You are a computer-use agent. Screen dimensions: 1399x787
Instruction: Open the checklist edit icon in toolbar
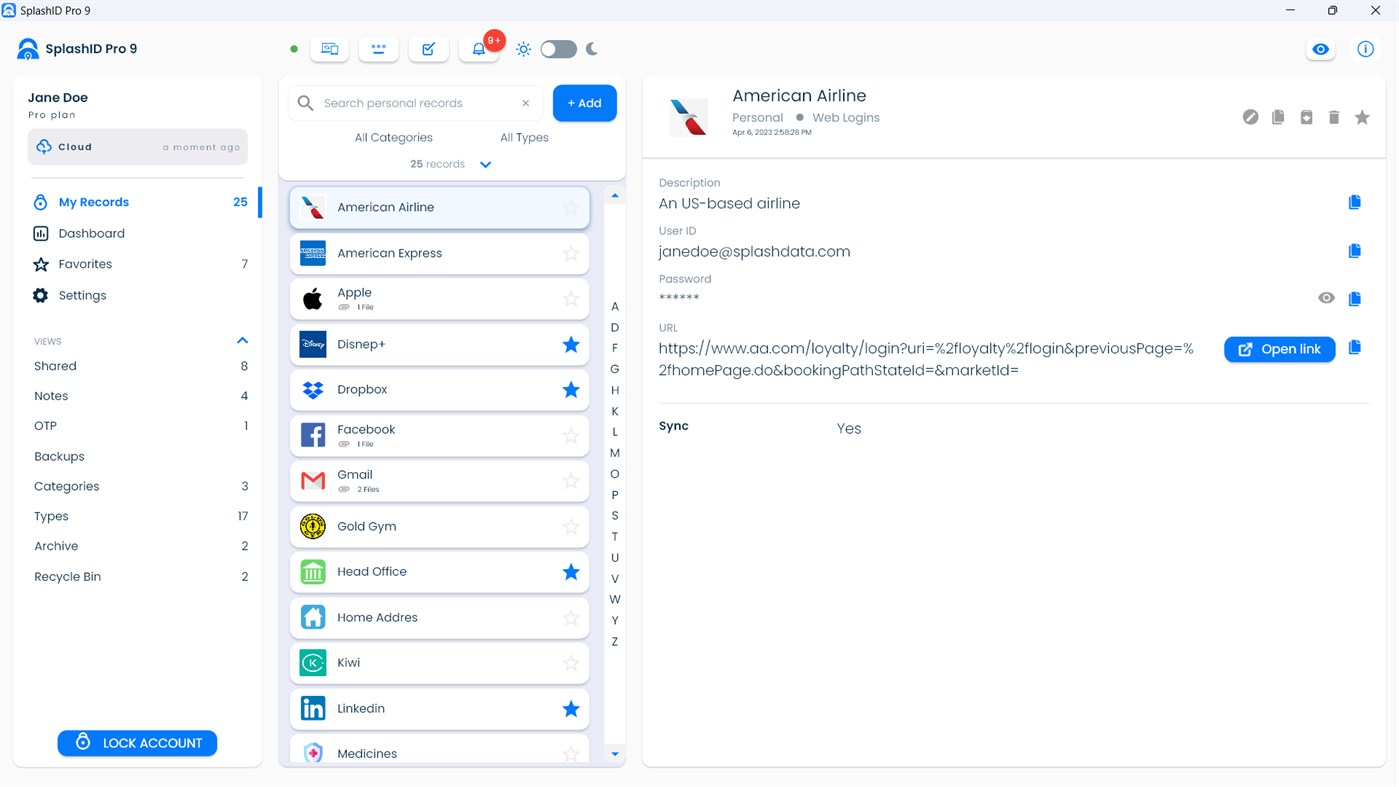point(428,49)
